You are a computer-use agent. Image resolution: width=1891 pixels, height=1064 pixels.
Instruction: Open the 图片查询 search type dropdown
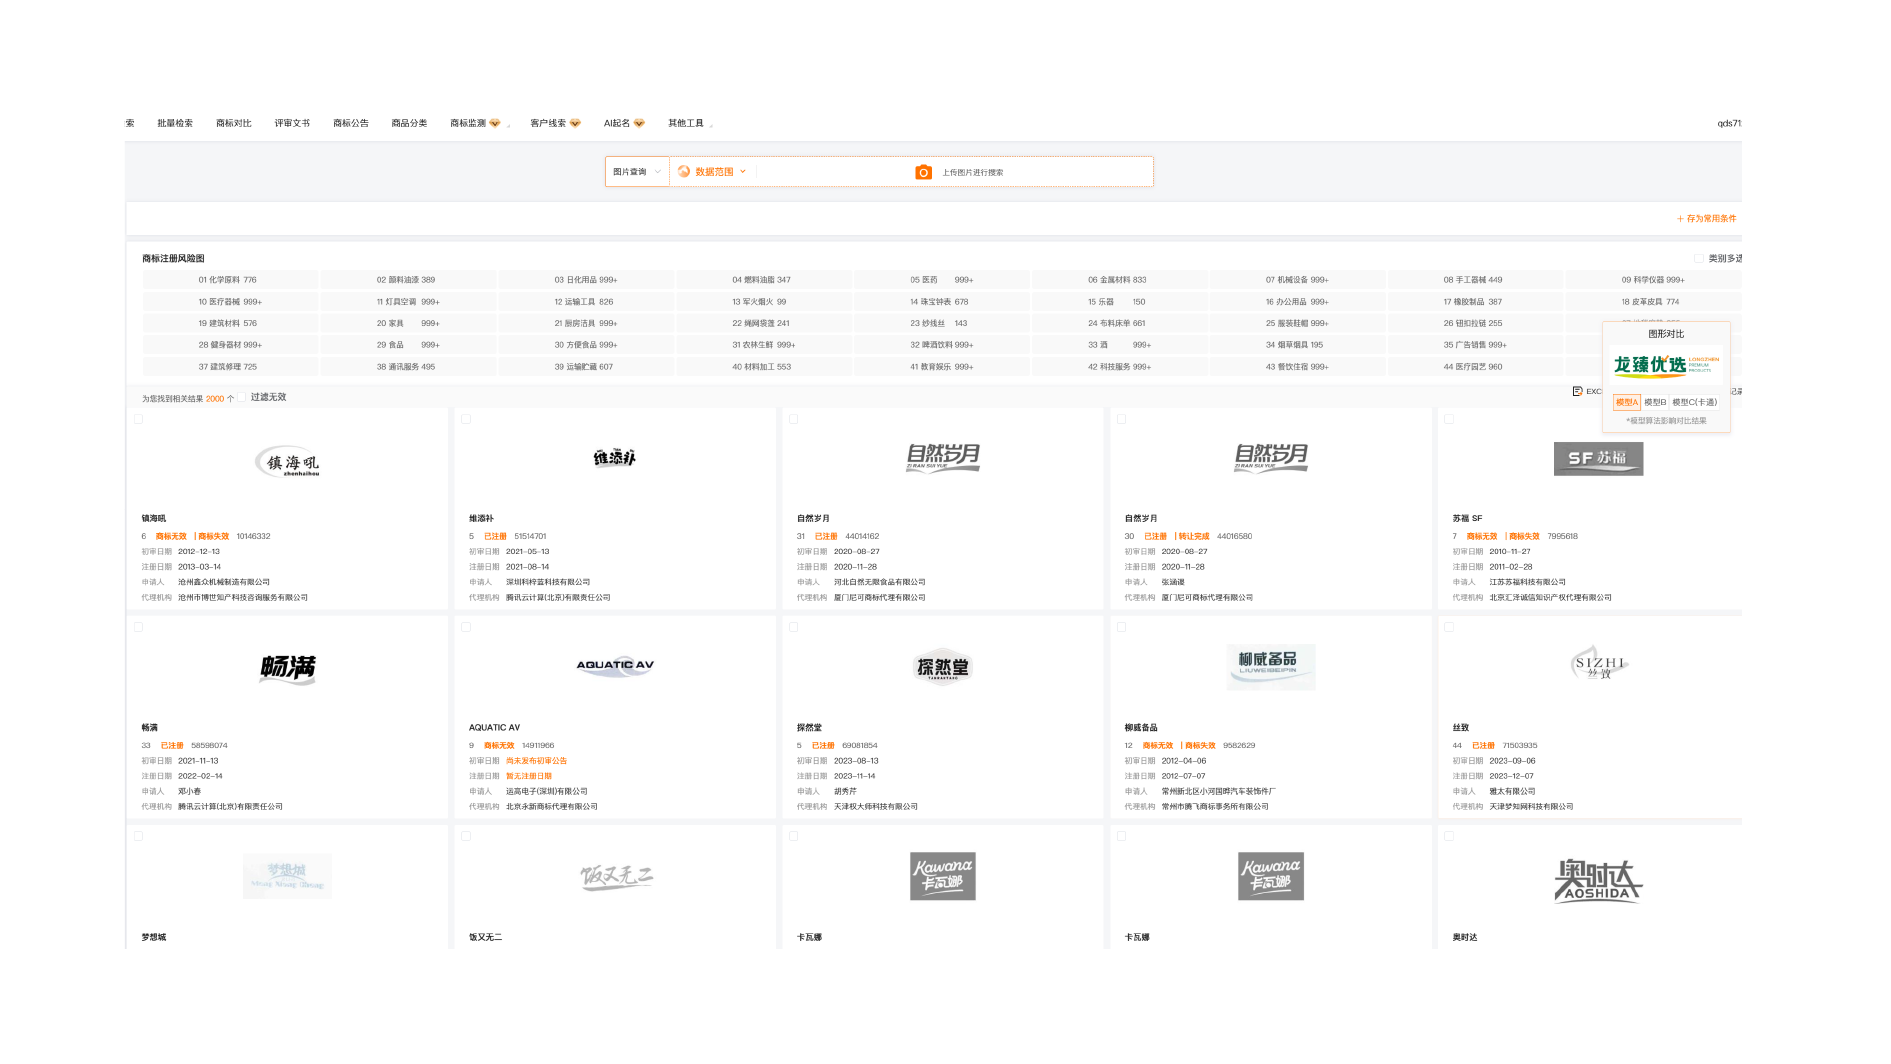(637, 172)
